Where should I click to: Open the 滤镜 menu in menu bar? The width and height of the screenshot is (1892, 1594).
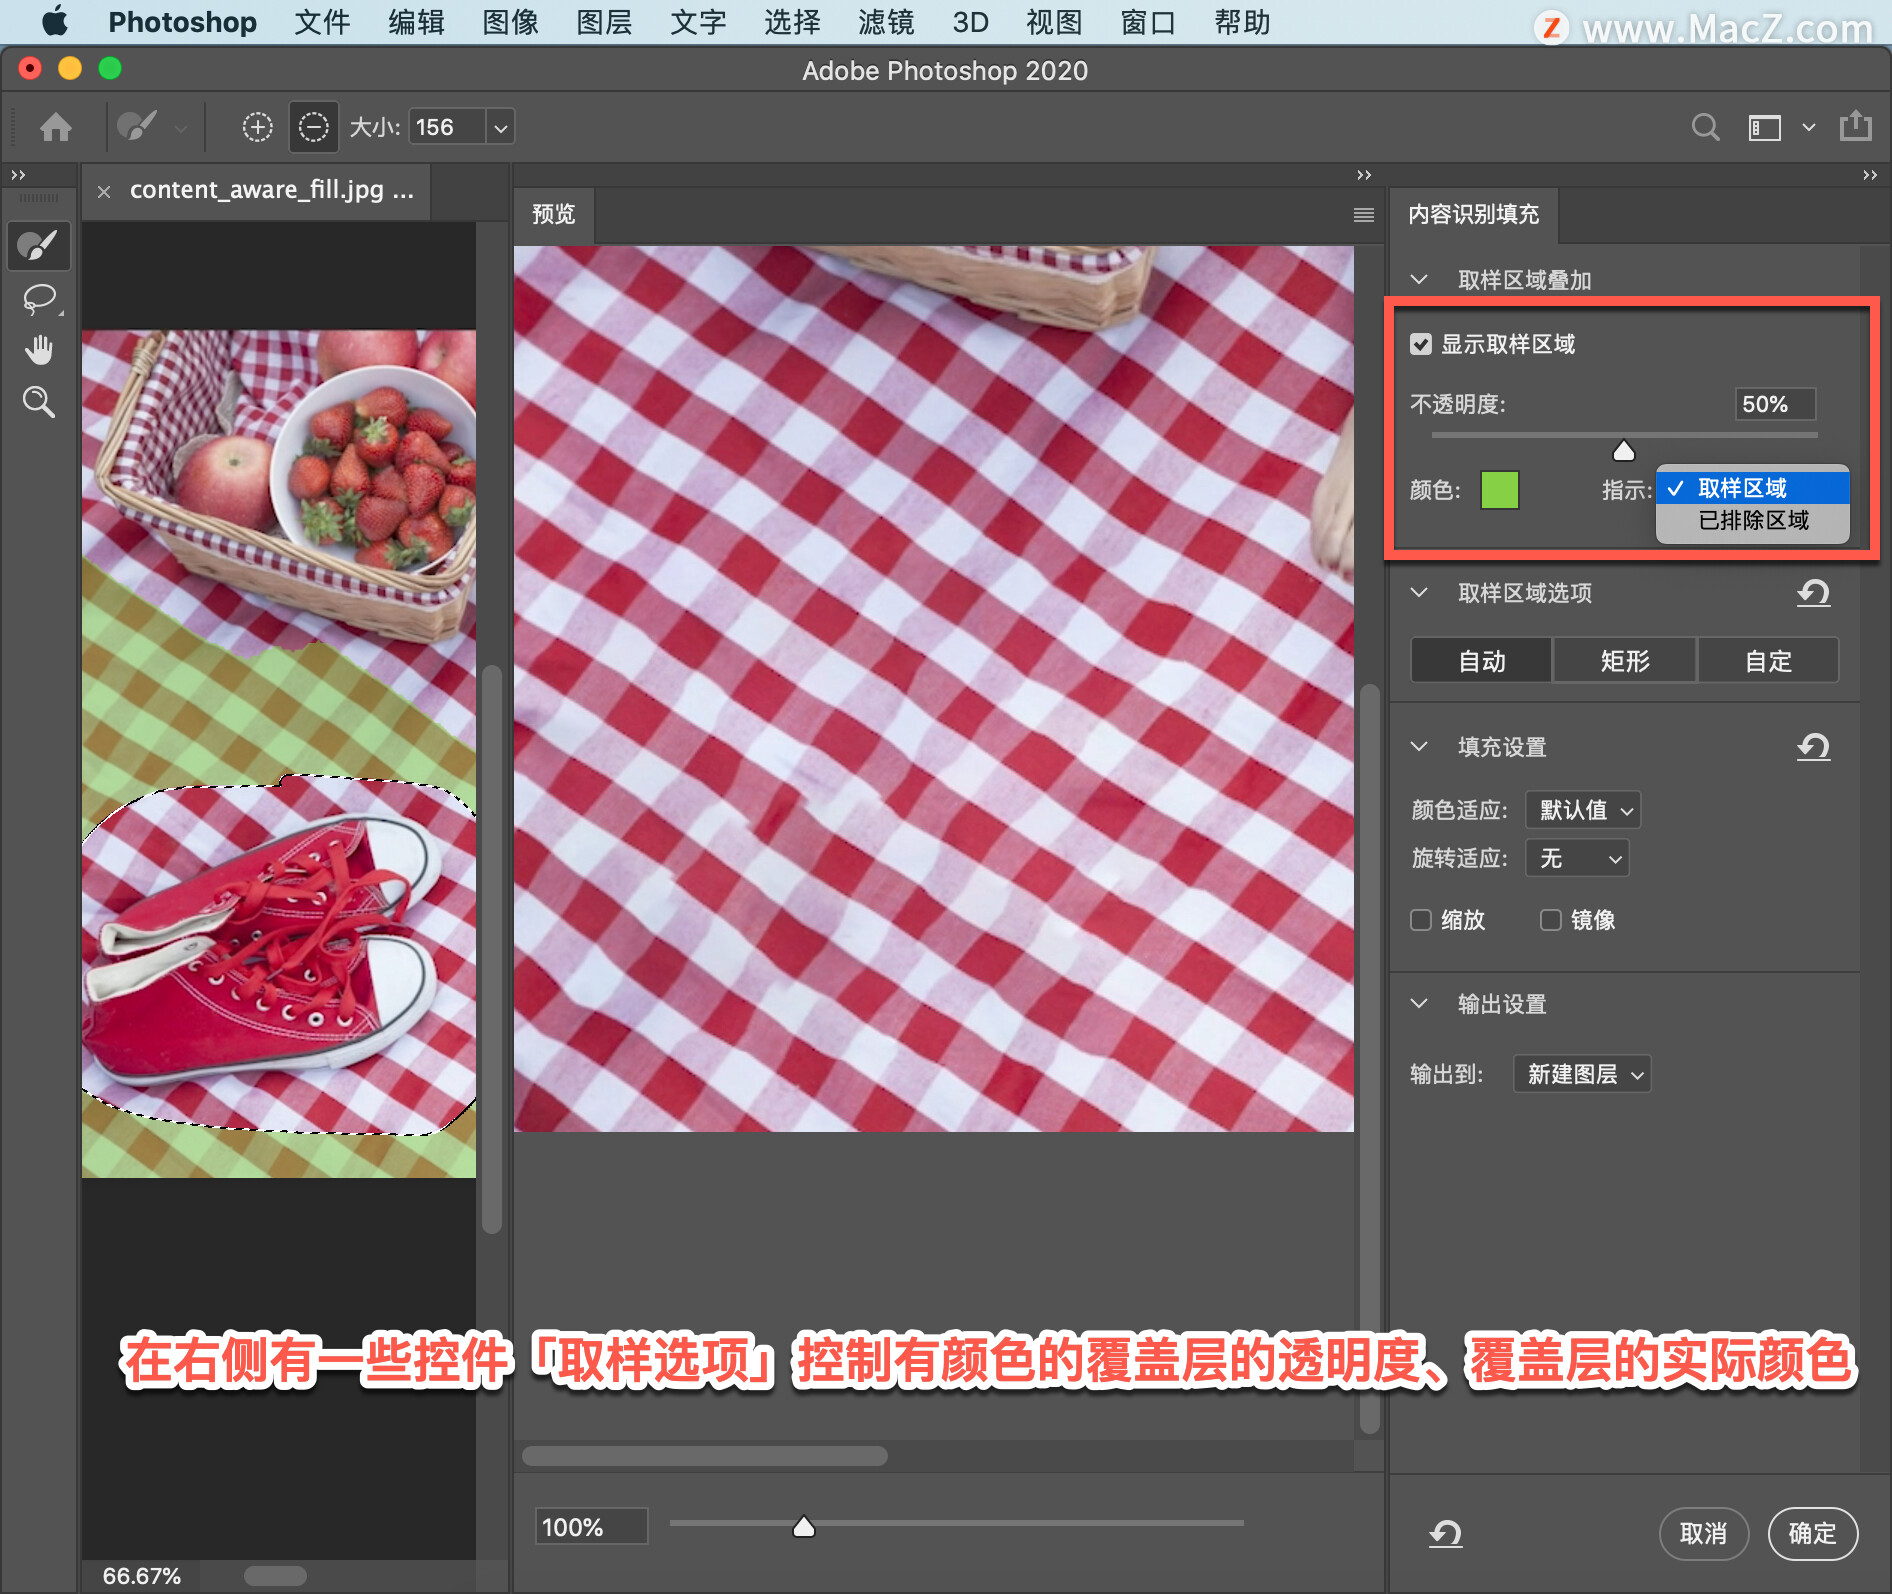[886, 22]
